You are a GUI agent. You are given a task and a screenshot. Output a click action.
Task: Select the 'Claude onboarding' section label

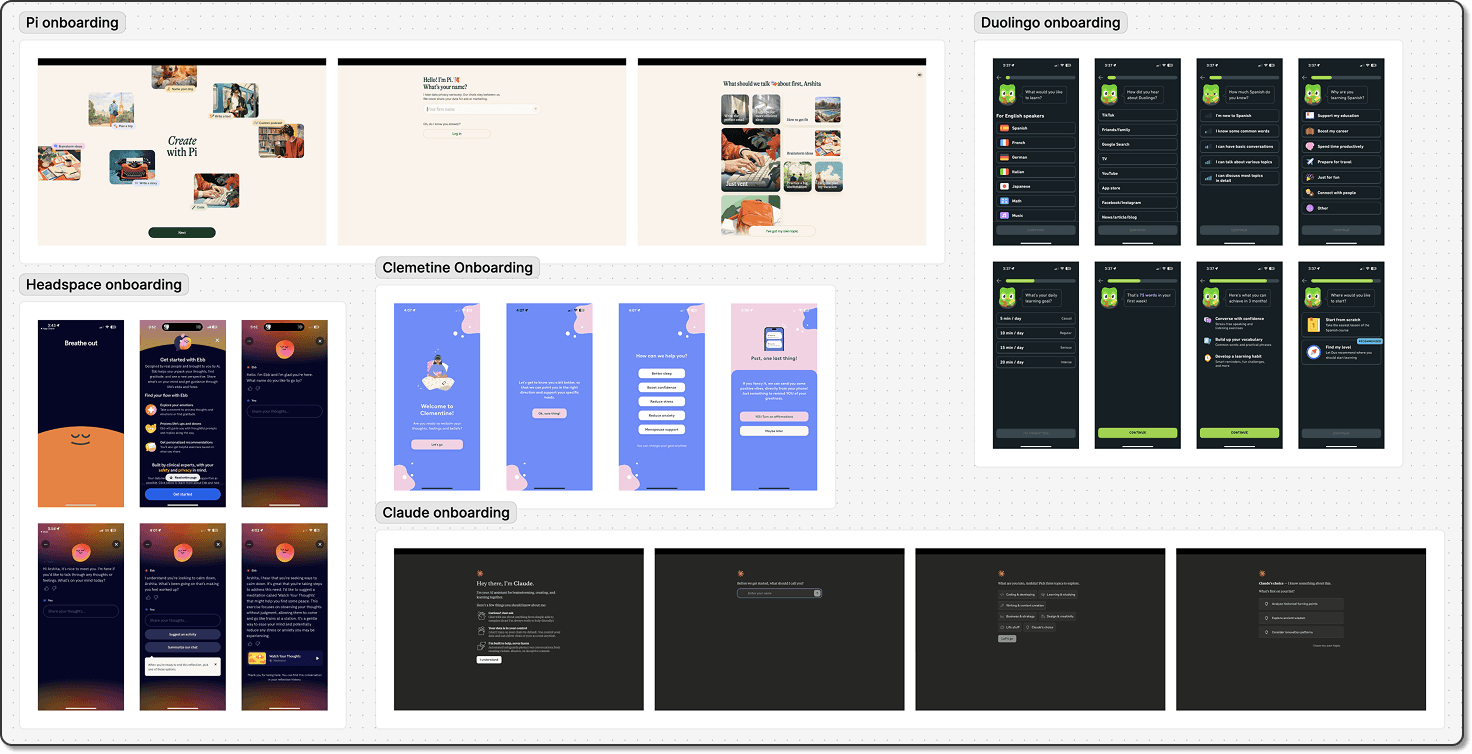(446, 512)
